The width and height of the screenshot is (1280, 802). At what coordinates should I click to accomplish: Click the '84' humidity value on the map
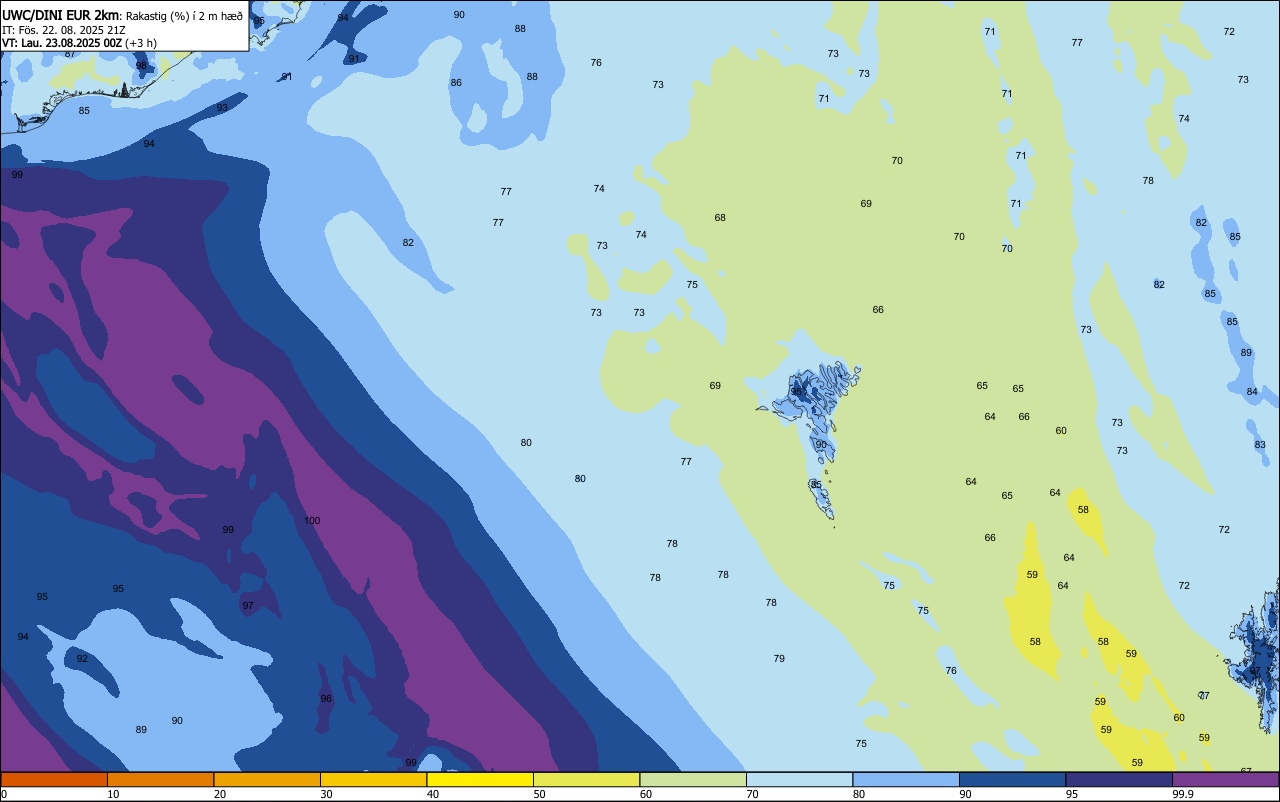pyautogui.click(x=1252, y=392)
